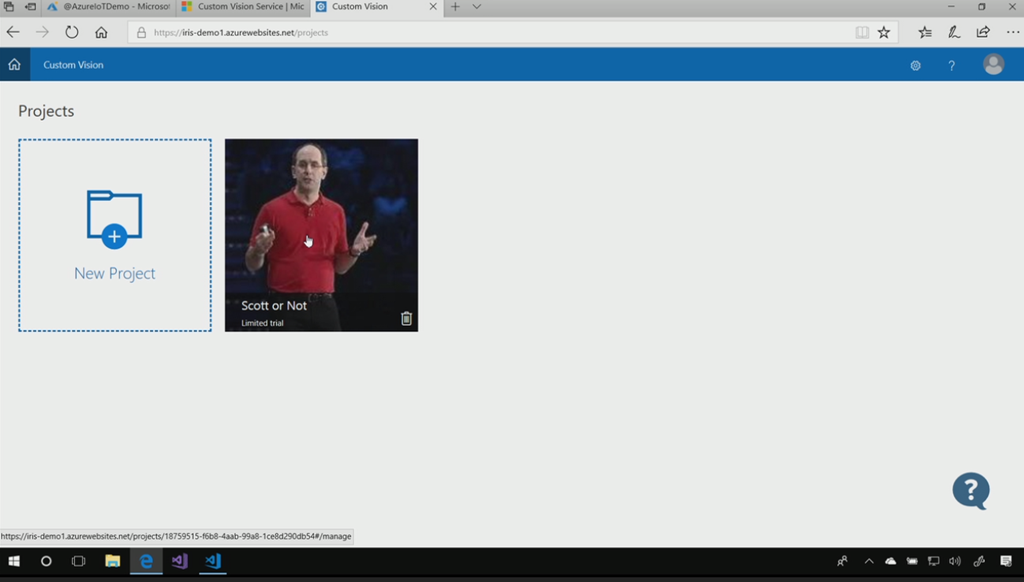
Task: Open Task View
Action: [78, 561]
